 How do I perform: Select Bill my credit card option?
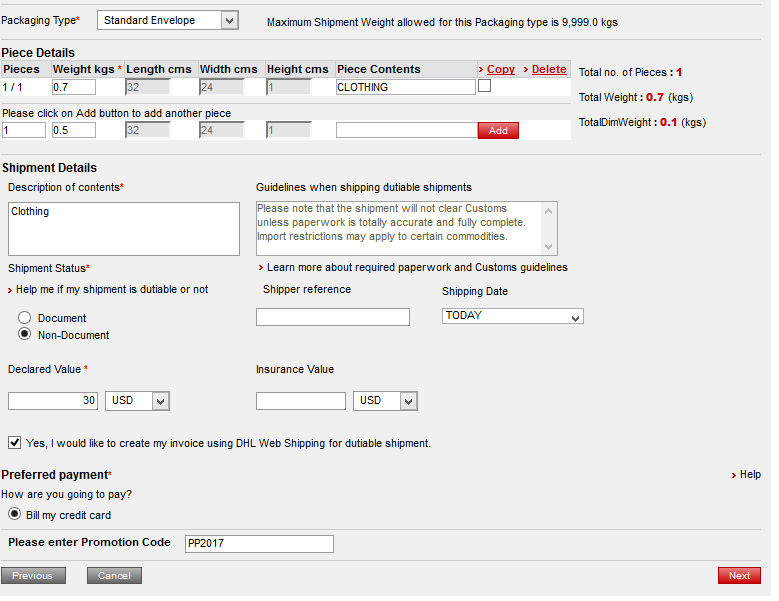click(15, 514)
